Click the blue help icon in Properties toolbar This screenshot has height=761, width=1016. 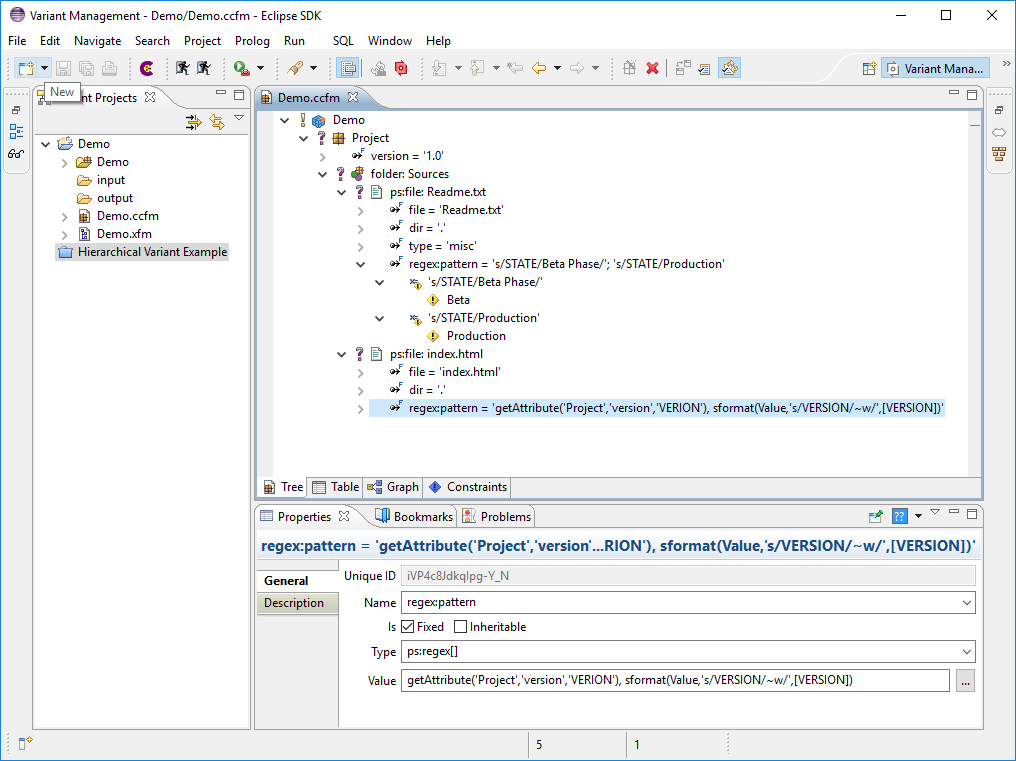[900, 516]
